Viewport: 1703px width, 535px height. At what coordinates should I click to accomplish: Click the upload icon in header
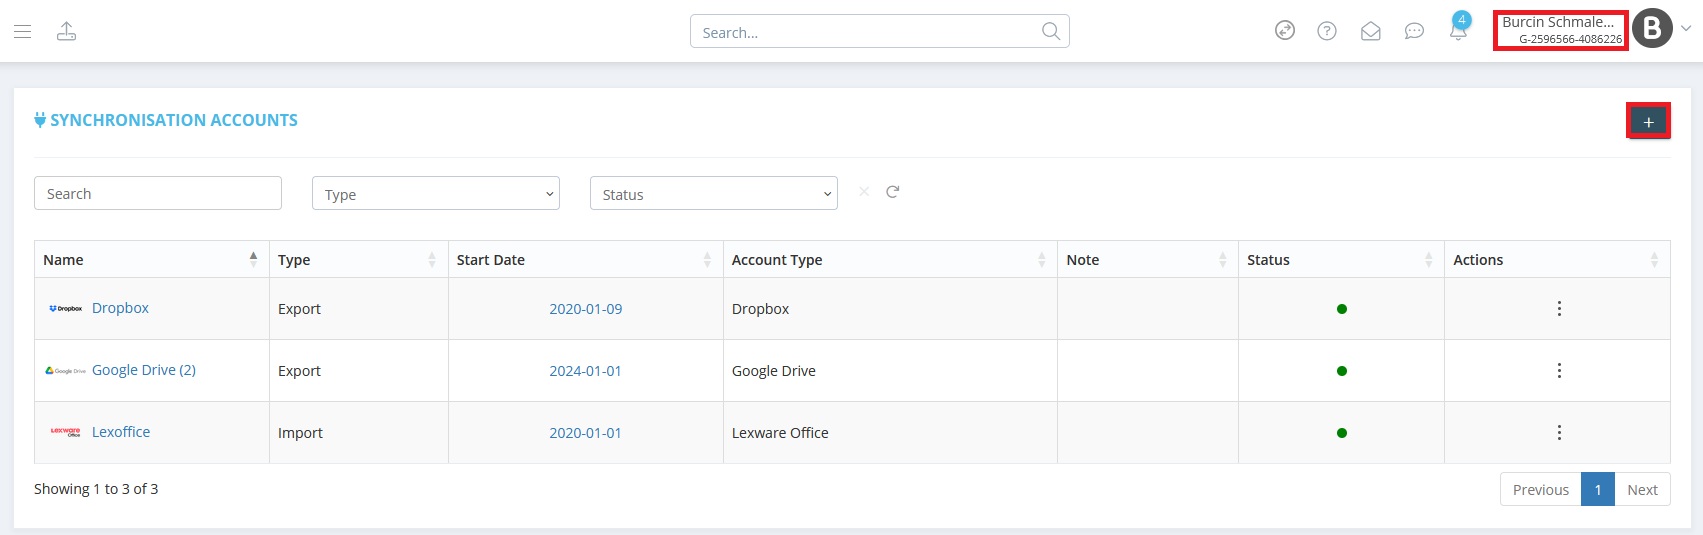pos(66,32)
